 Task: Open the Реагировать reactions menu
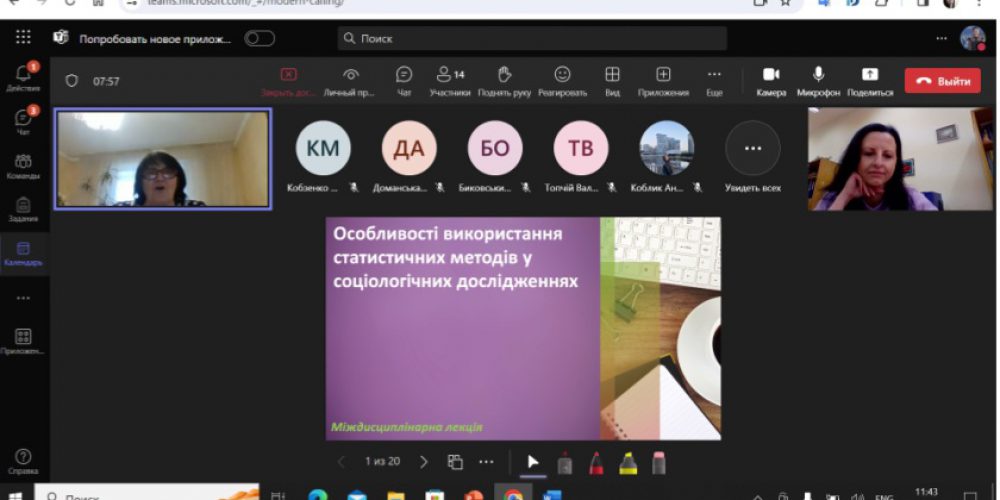[562, 80]
